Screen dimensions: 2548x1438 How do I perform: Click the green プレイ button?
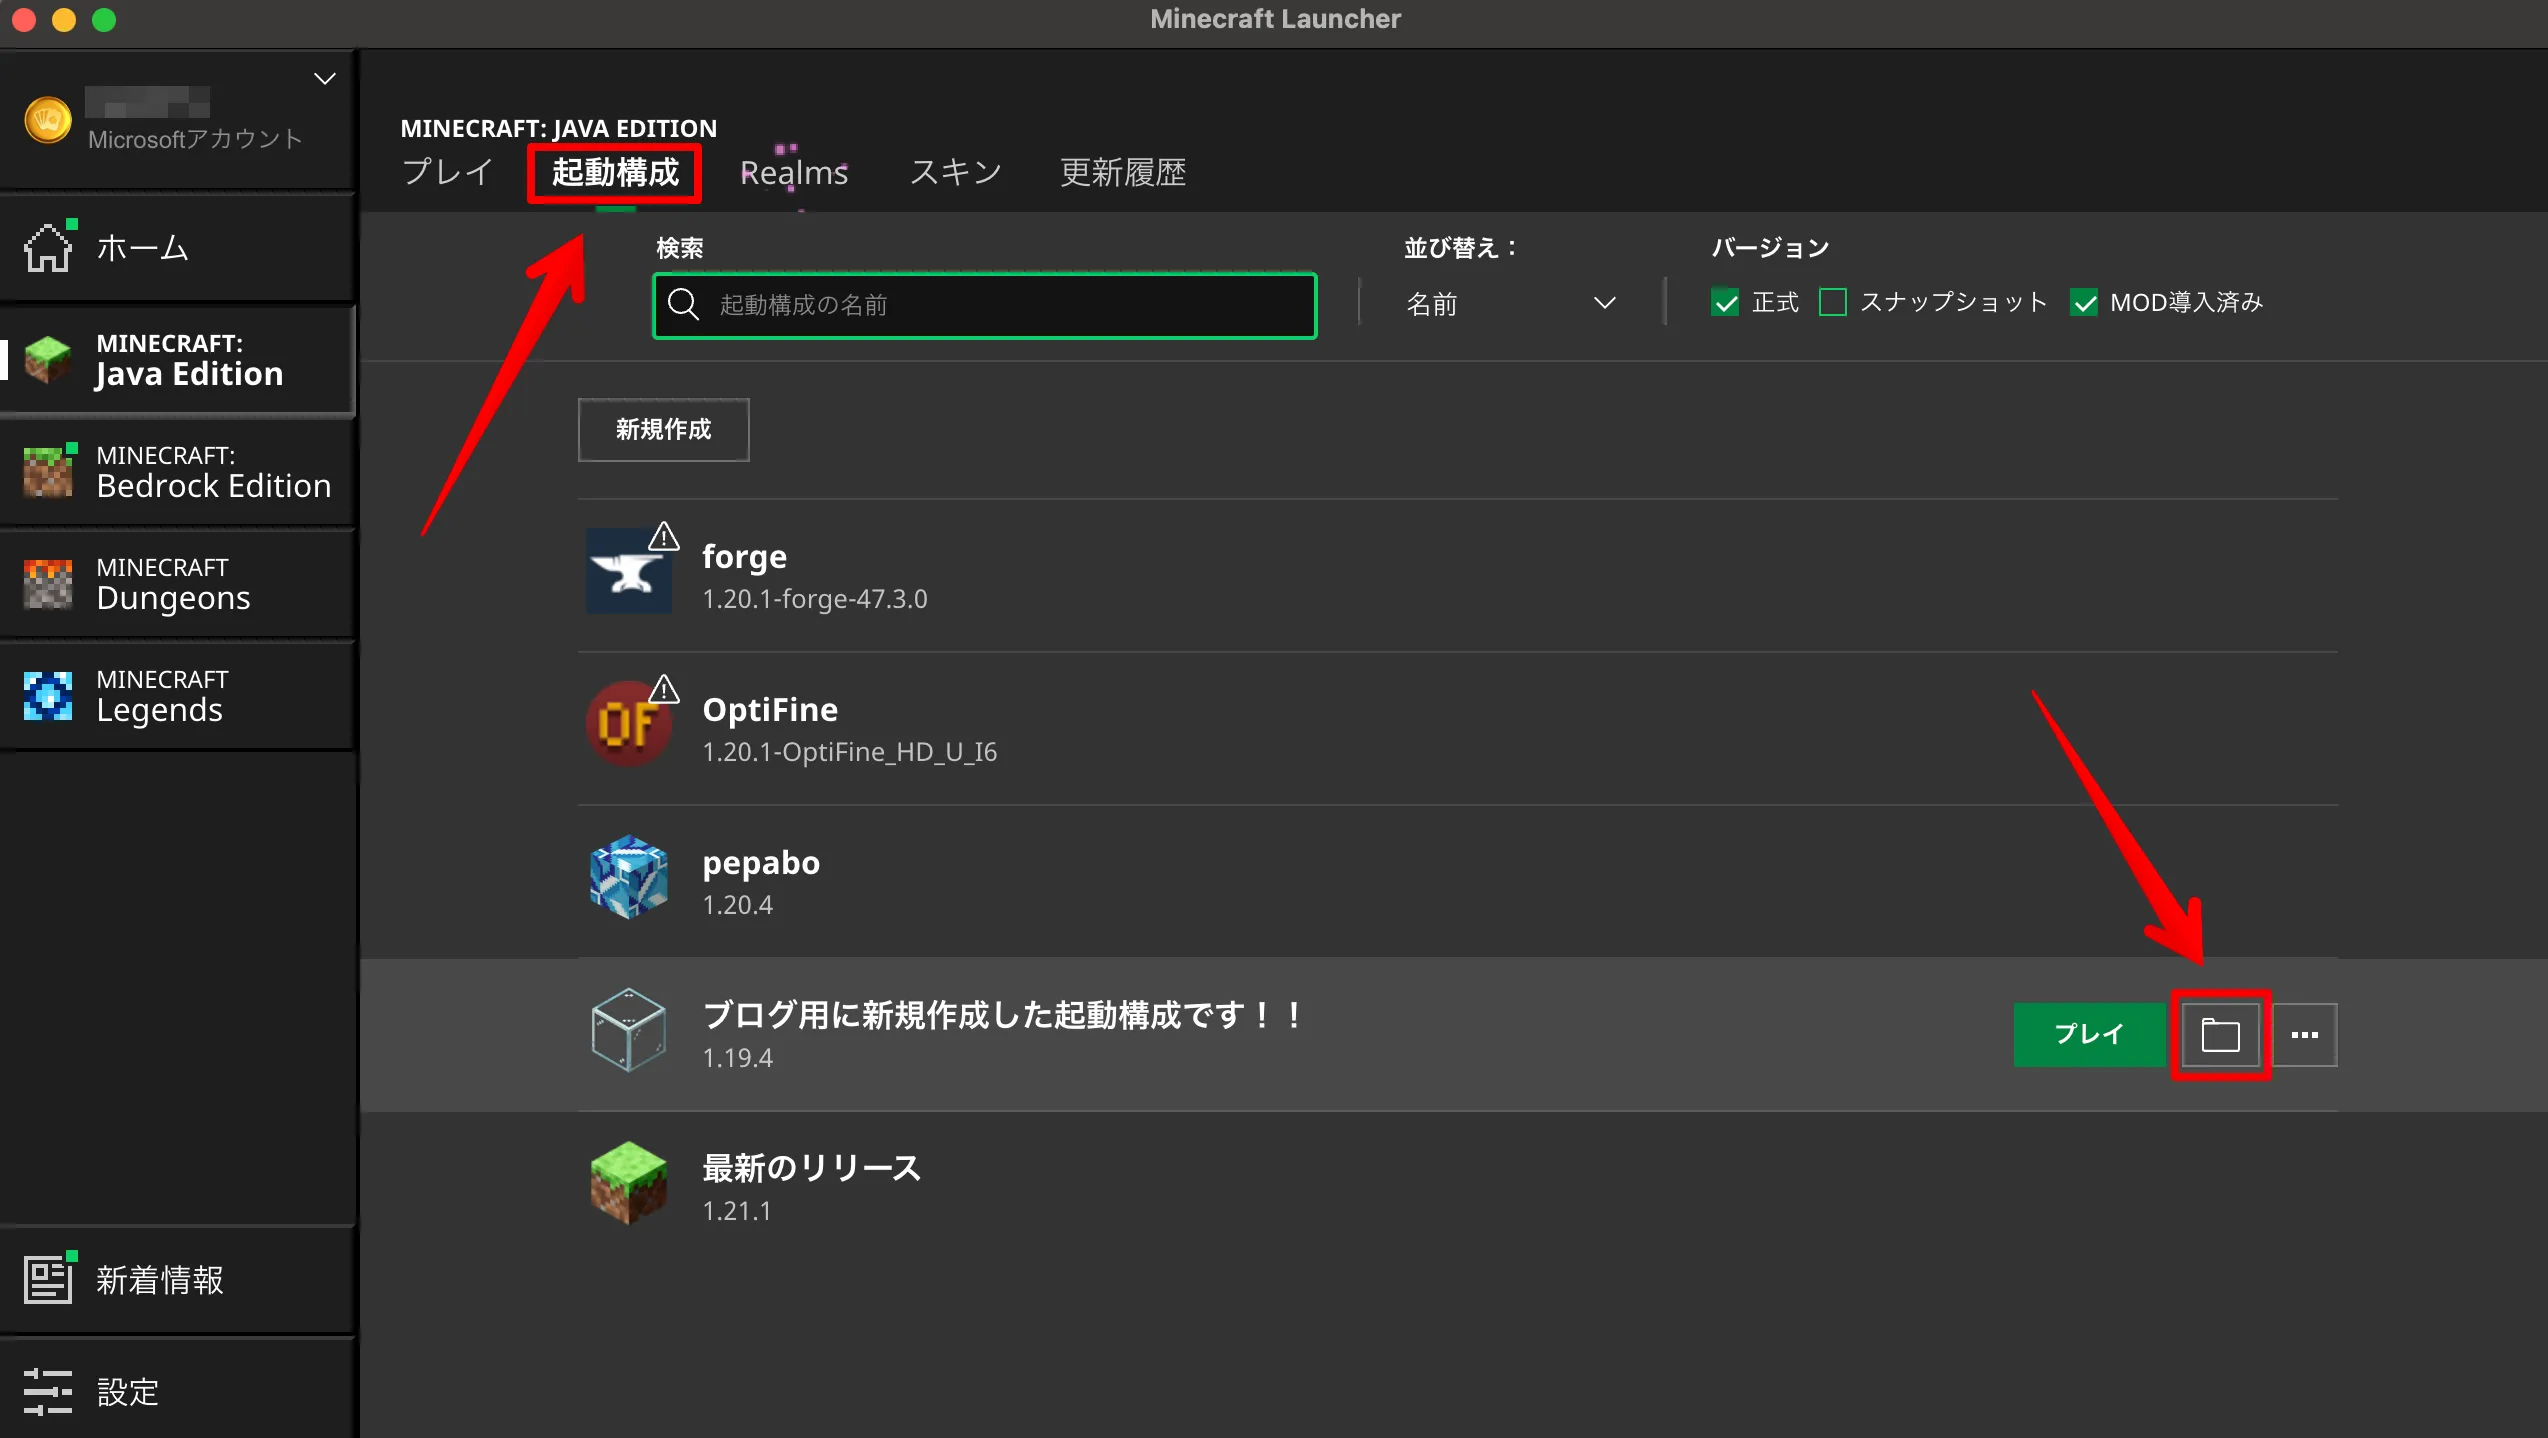[x=2088, y=1035]
